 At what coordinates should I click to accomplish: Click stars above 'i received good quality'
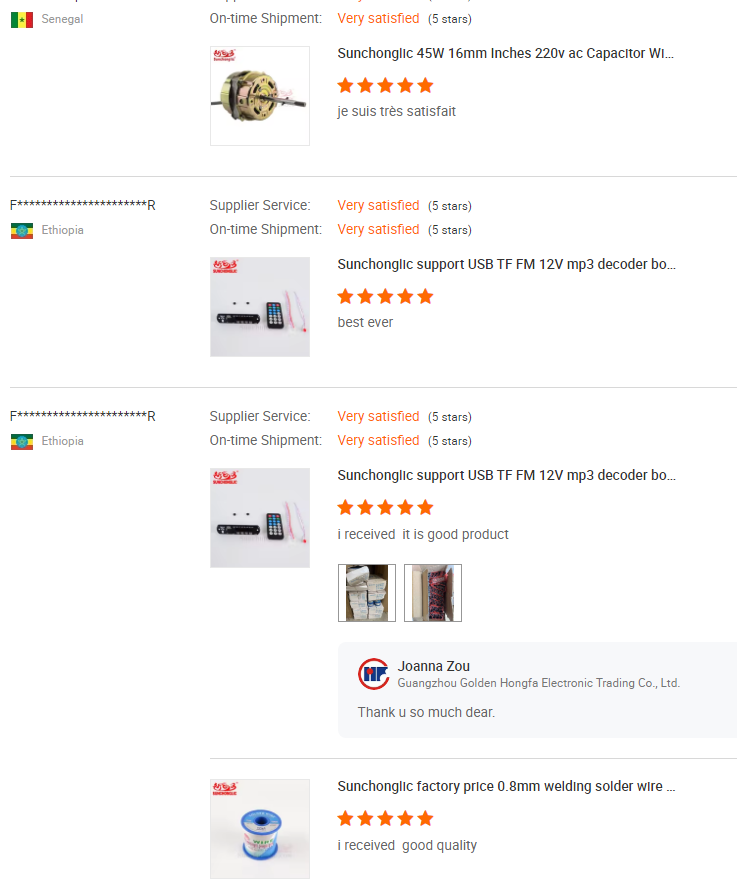point(385,819)
